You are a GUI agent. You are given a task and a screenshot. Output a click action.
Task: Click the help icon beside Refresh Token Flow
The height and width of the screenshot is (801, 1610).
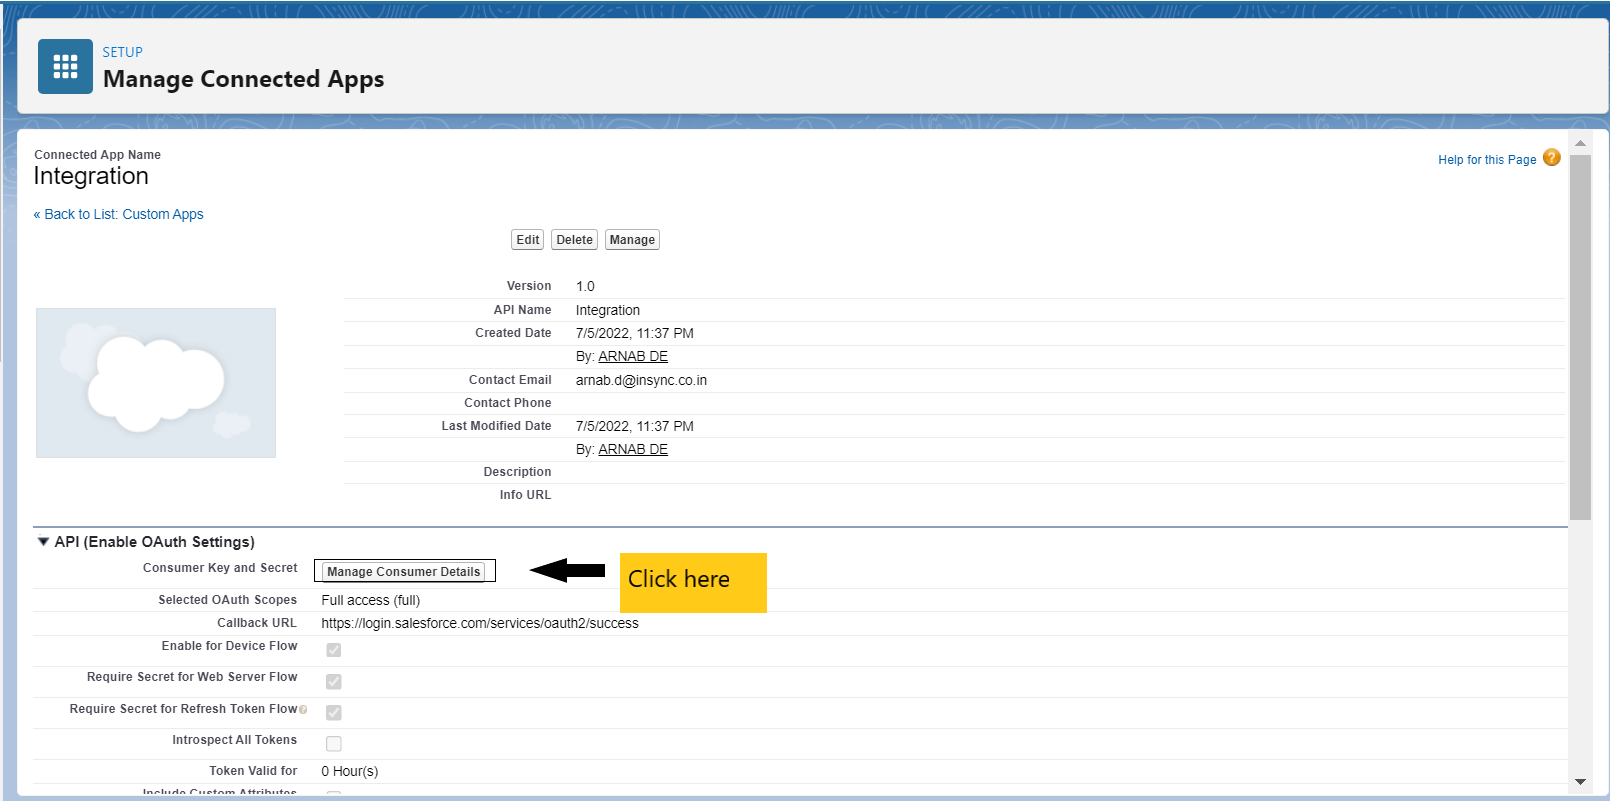pyautogui.click(x=303, y=710)
